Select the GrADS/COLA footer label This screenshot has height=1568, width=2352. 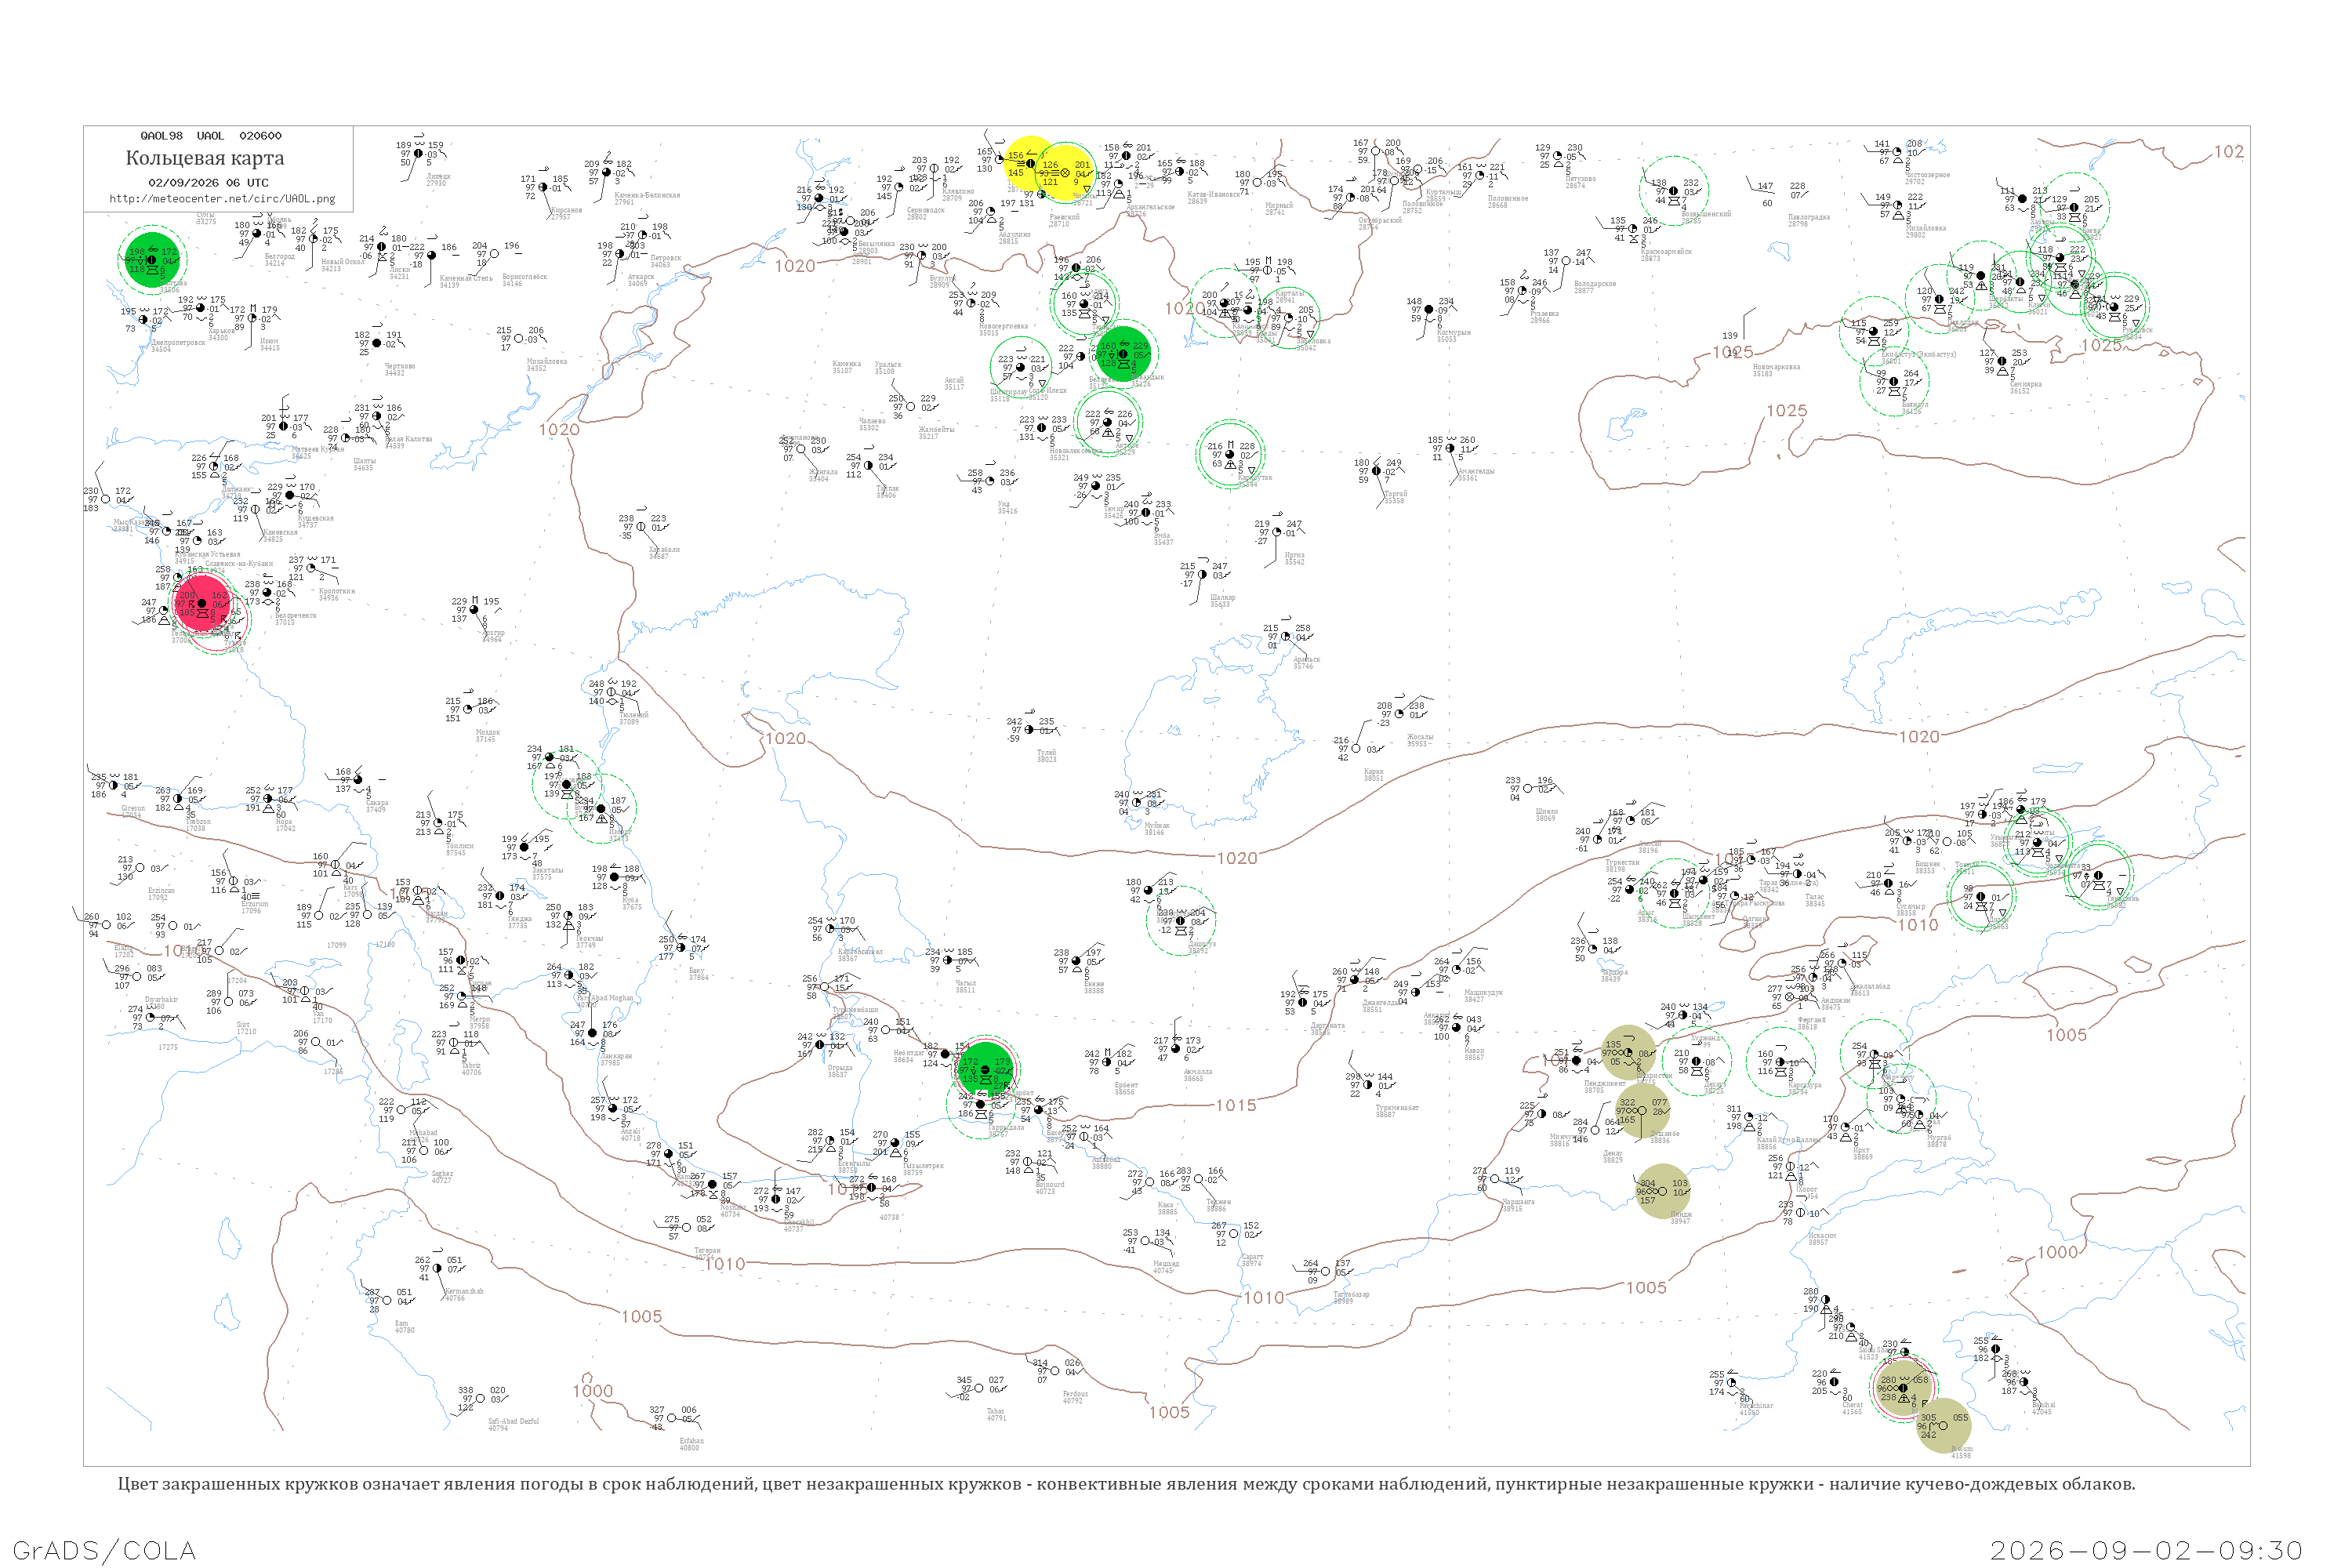pyautogui.click(x=104, y=1550)
